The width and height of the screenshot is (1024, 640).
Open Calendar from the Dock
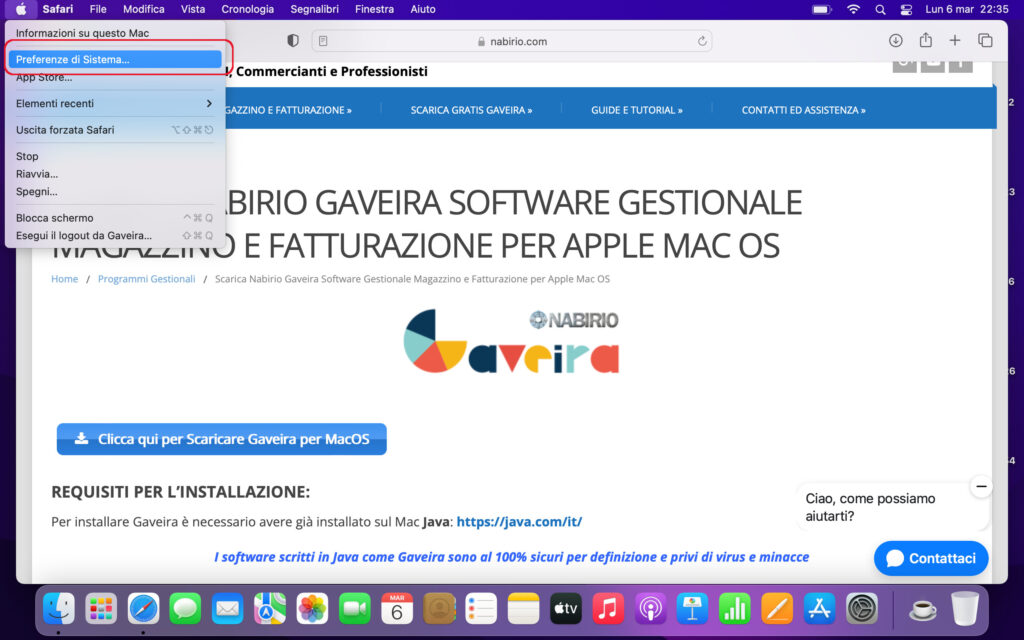click(x=396, y=609)
